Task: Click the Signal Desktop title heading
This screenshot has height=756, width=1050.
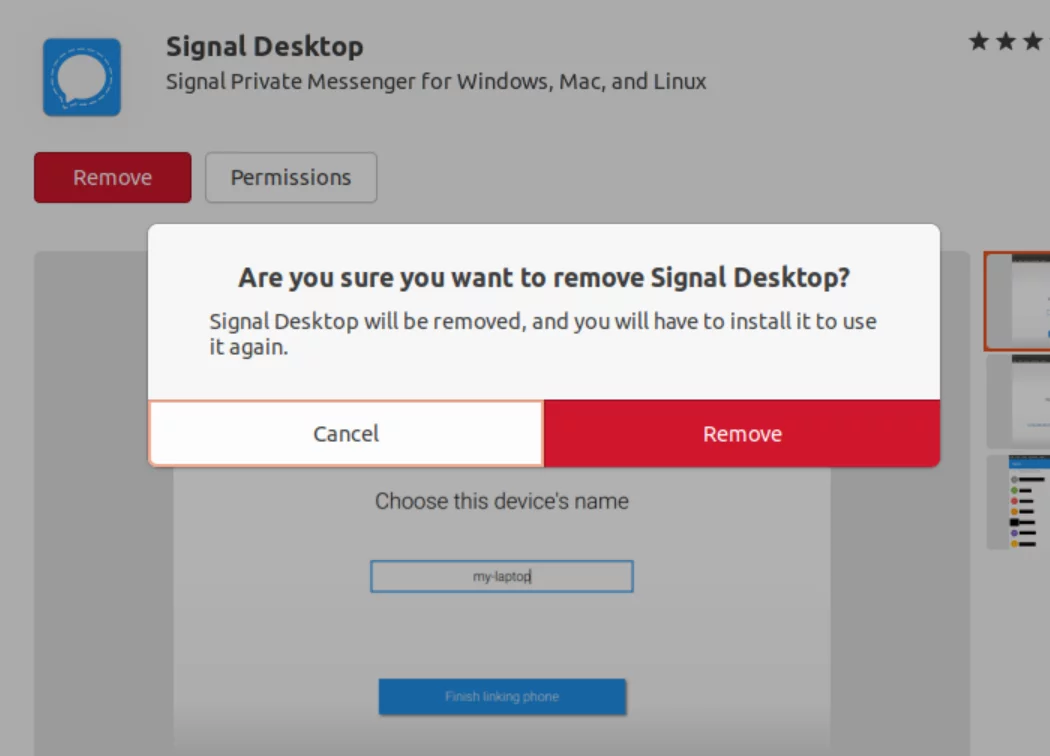Action: click(x=265, y=46)
